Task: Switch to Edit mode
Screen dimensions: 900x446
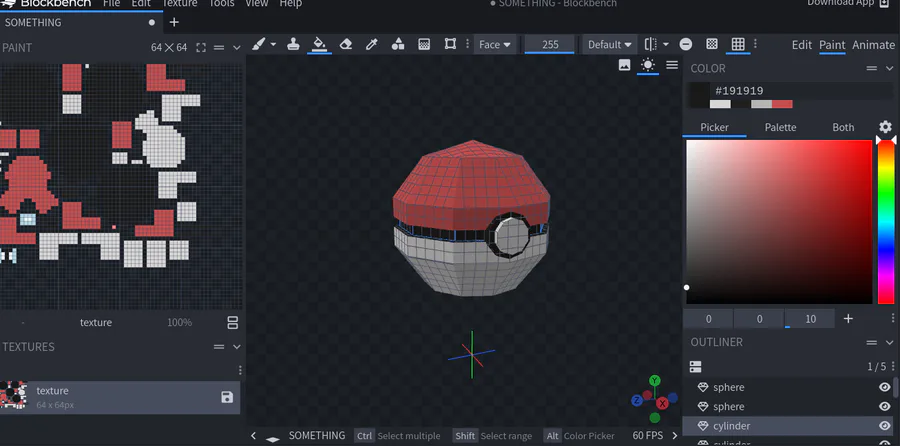Action: click(x=801, y=45)
